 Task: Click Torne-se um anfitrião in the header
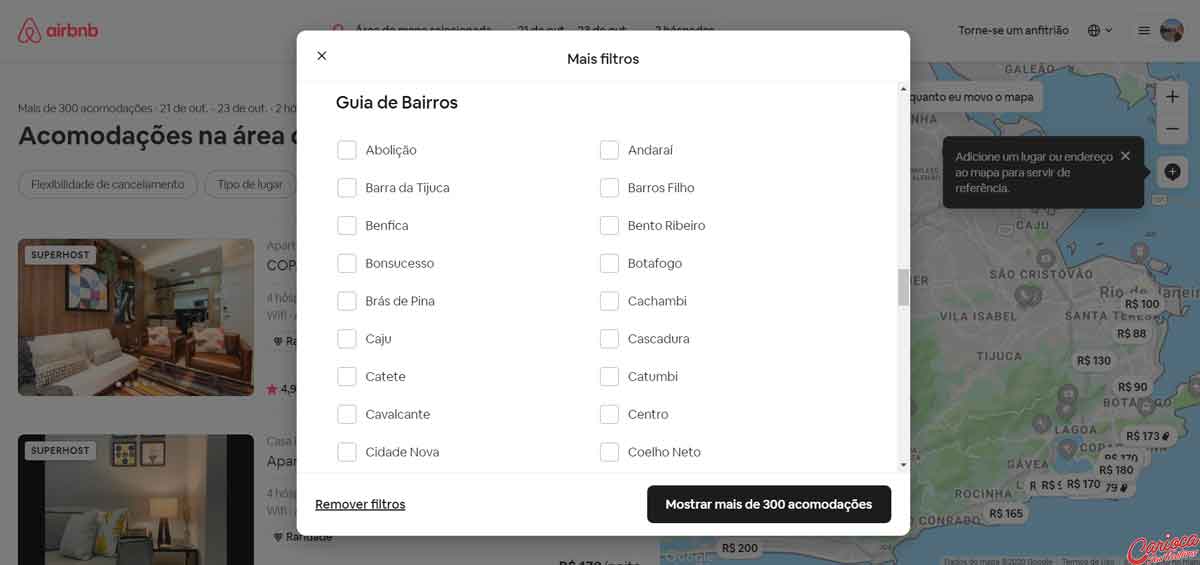(x=1013, y=31)
